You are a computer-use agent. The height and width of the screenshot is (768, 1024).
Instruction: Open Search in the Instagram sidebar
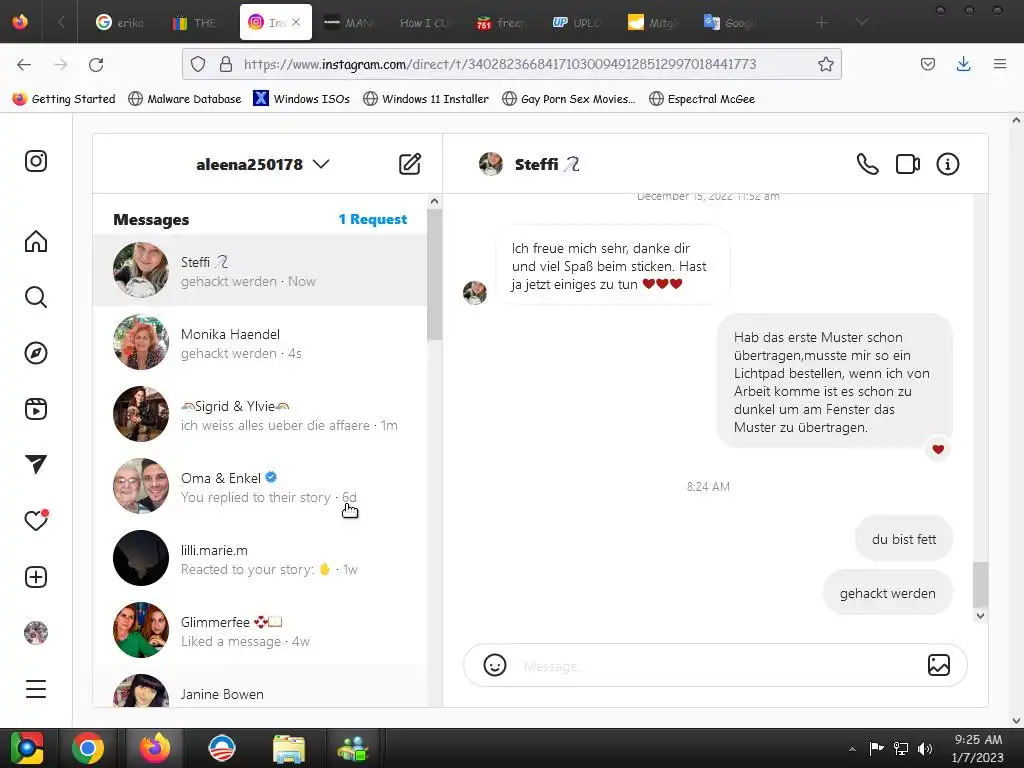click(x=36, y=297)
